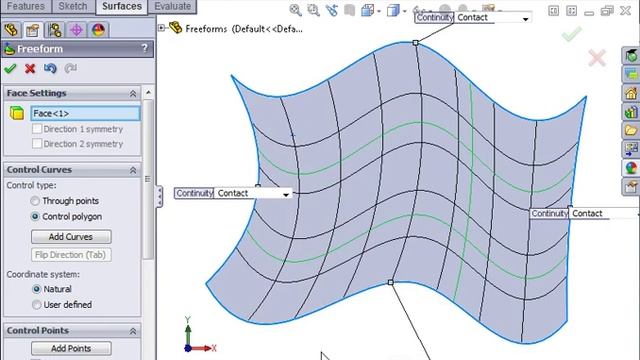The width and height of the screenshot is (640, 360).
Task: Click the PropertyManager scrollbar up arrow
Action: [148, 93]
